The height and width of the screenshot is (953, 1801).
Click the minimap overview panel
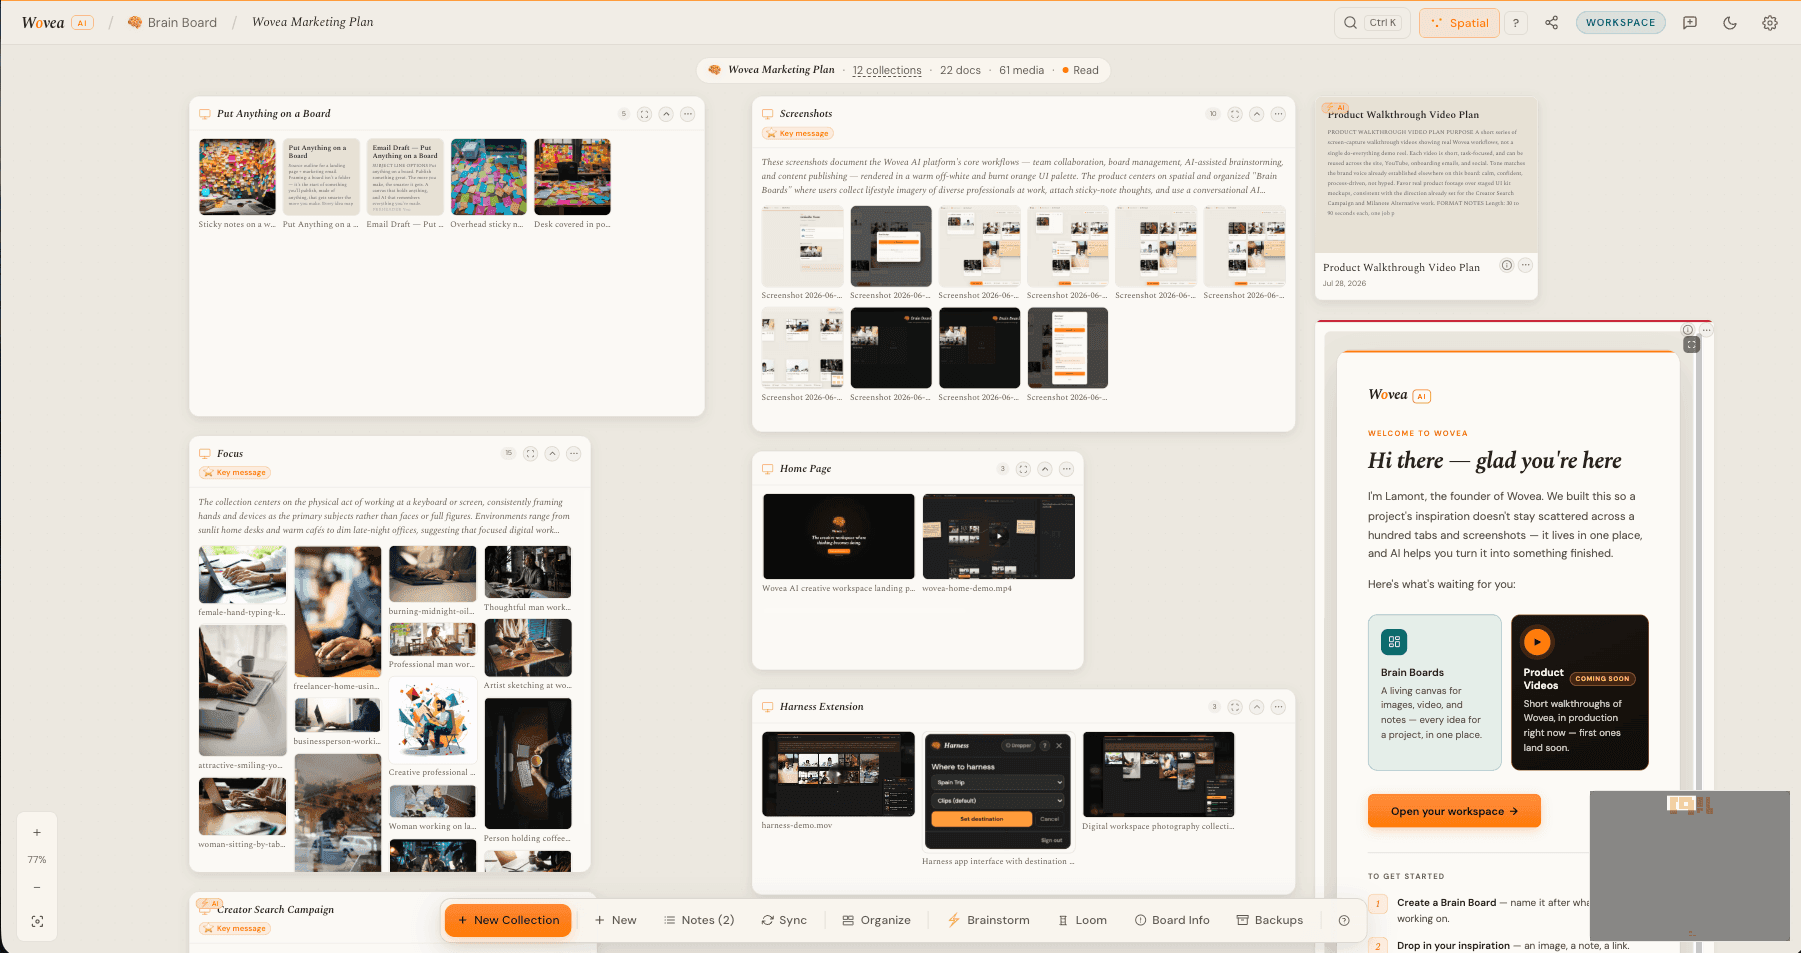1689,866
